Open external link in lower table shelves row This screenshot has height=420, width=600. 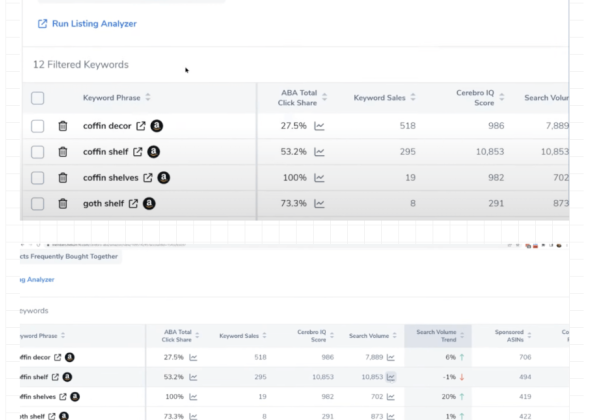(63, 397)
